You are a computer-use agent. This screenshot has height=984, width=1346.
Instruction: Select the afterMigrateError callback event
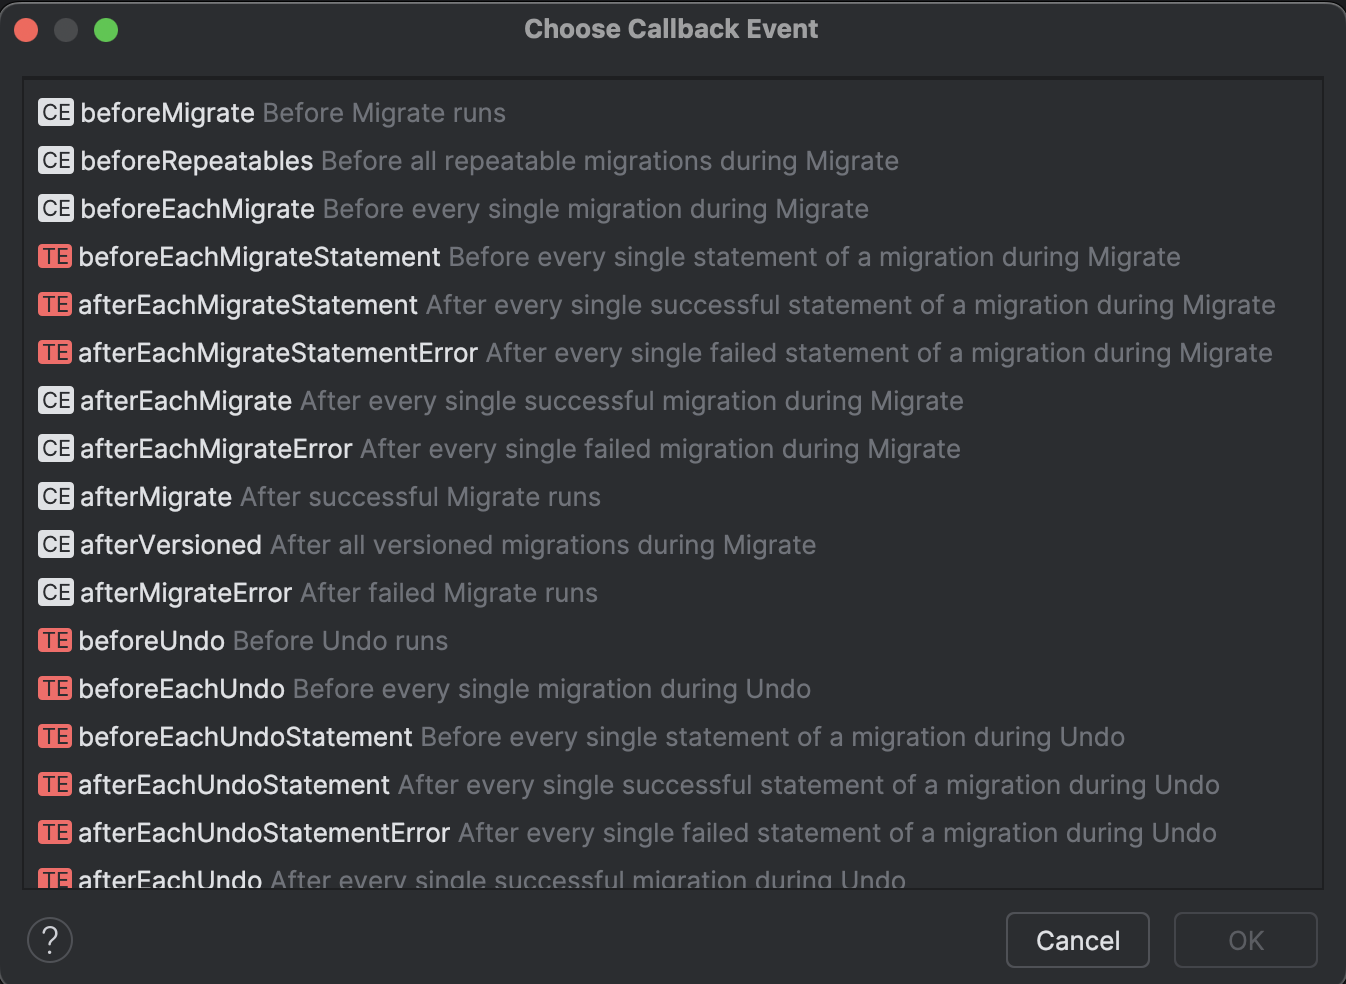click(x=184, y=592)
